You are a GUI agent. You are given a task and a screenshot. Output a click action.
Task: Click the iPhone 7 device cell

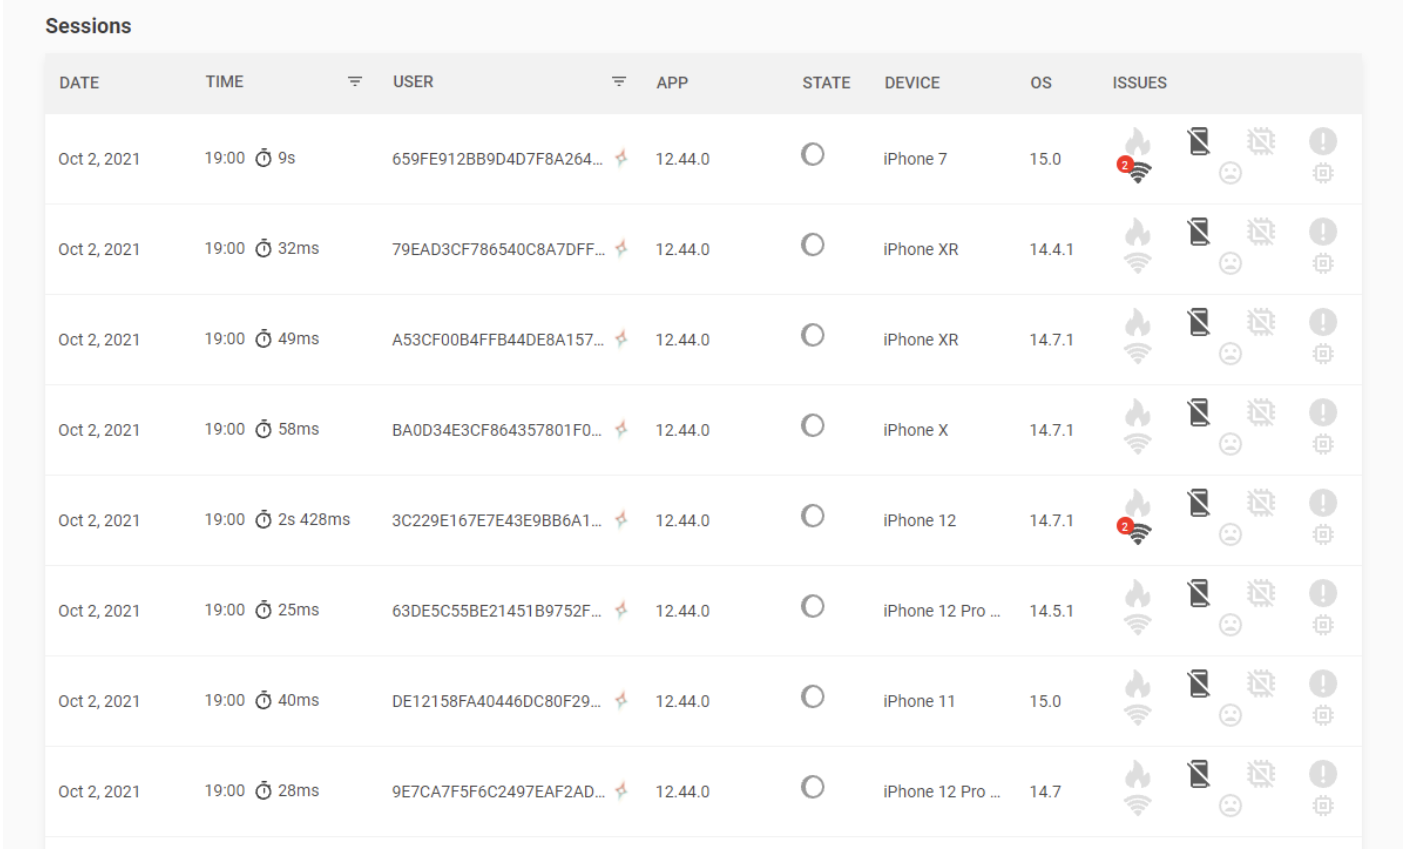(915, 159)
